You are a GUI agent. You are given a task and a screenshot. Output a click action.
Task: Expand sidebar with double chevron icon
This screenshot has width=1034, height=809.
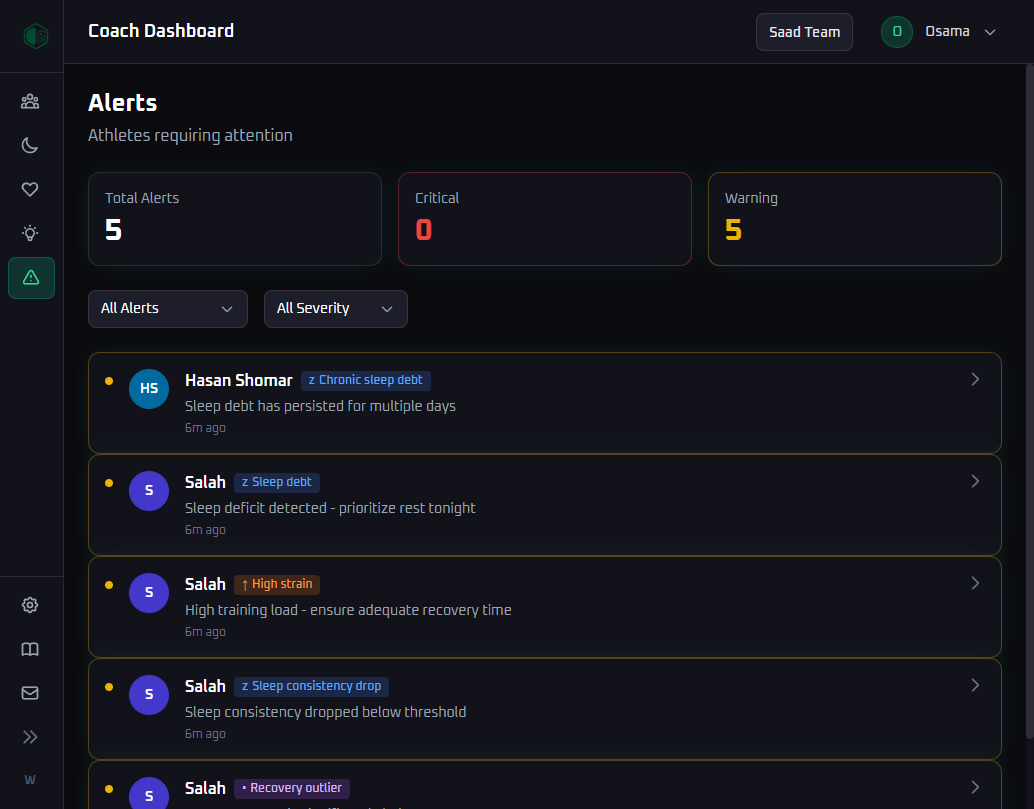[x=30, y=737]
